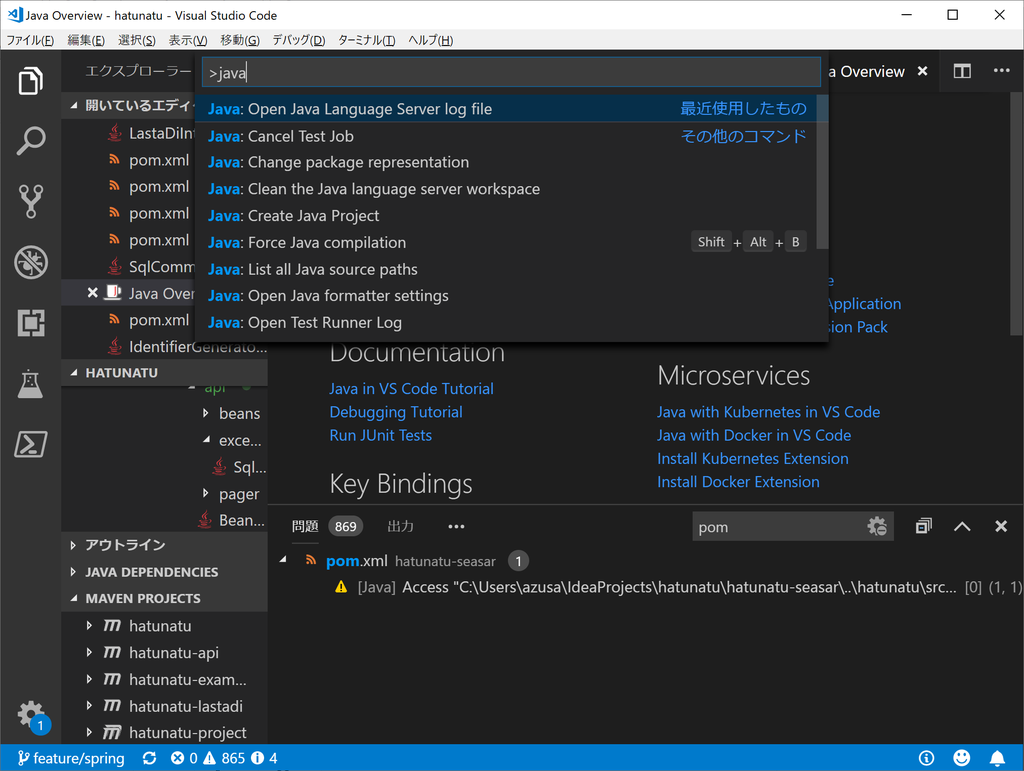Open the notifications bell icon
The width and height of the screenshot is (1024, 771).
pyautogui.click(x=997, y=758)
